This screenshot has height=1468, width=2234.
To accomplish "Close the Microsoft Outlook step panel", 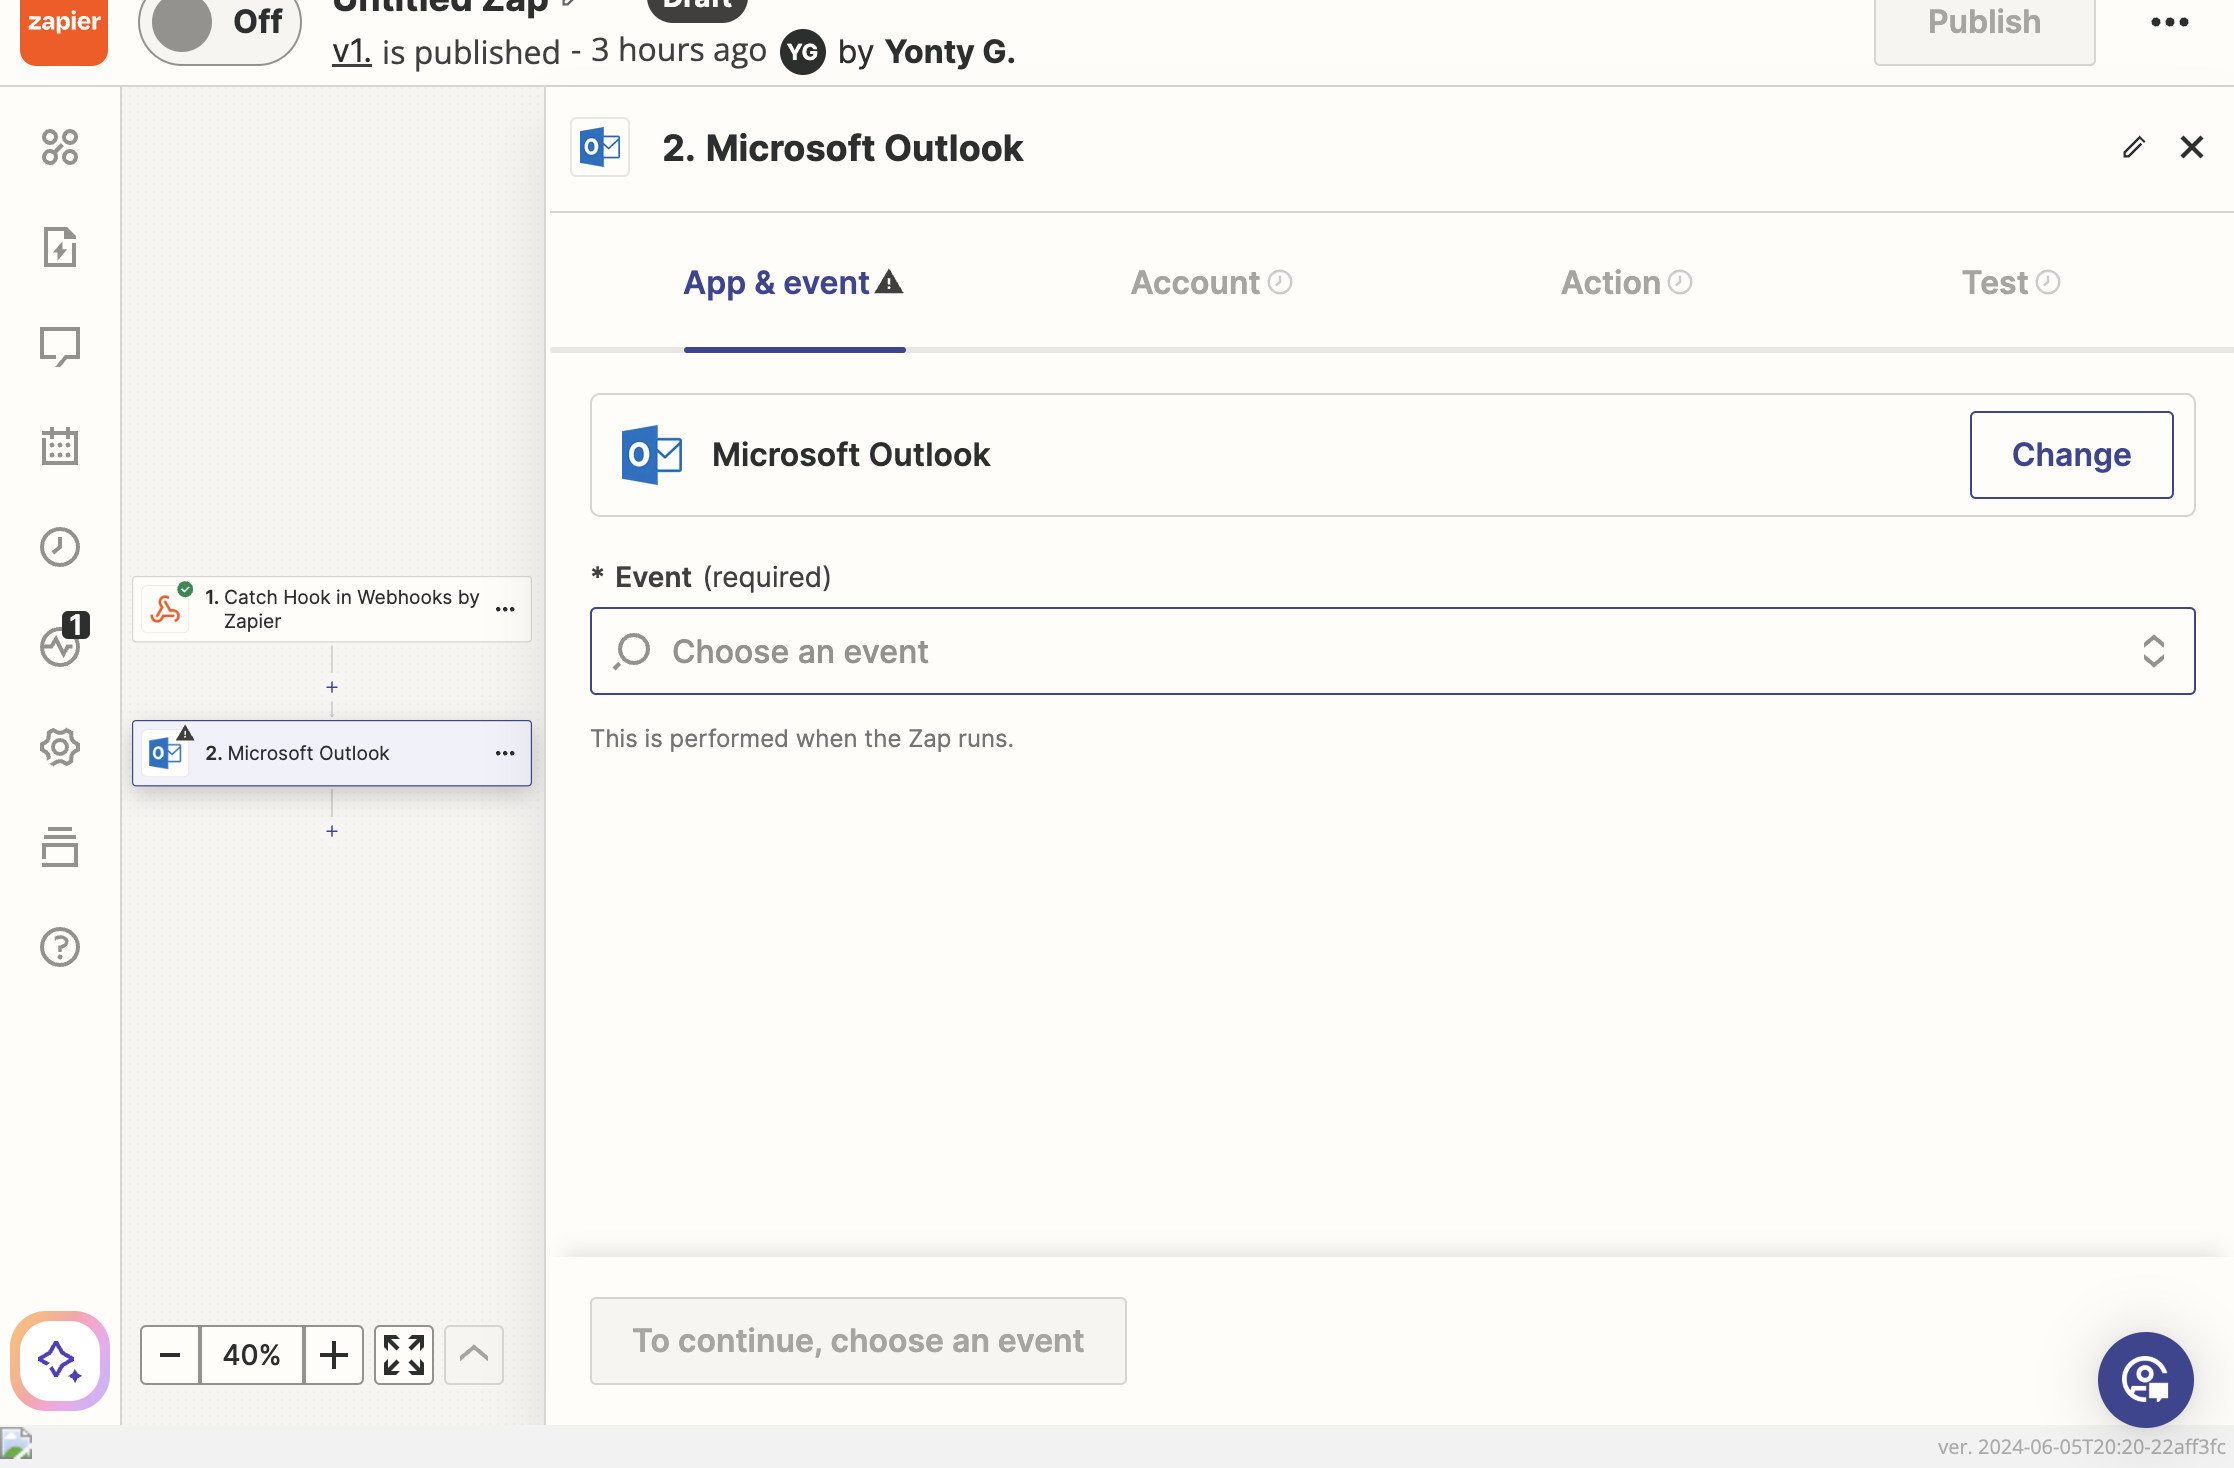I will point(2192,147).
